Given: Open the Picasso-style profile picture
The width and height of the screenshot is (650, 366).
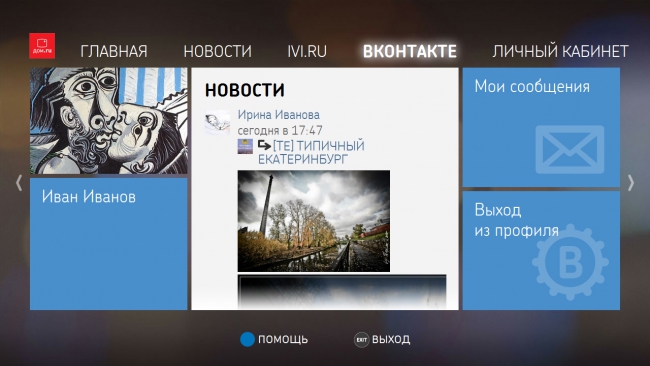Looking at the screenshot, I should point(109,121).
